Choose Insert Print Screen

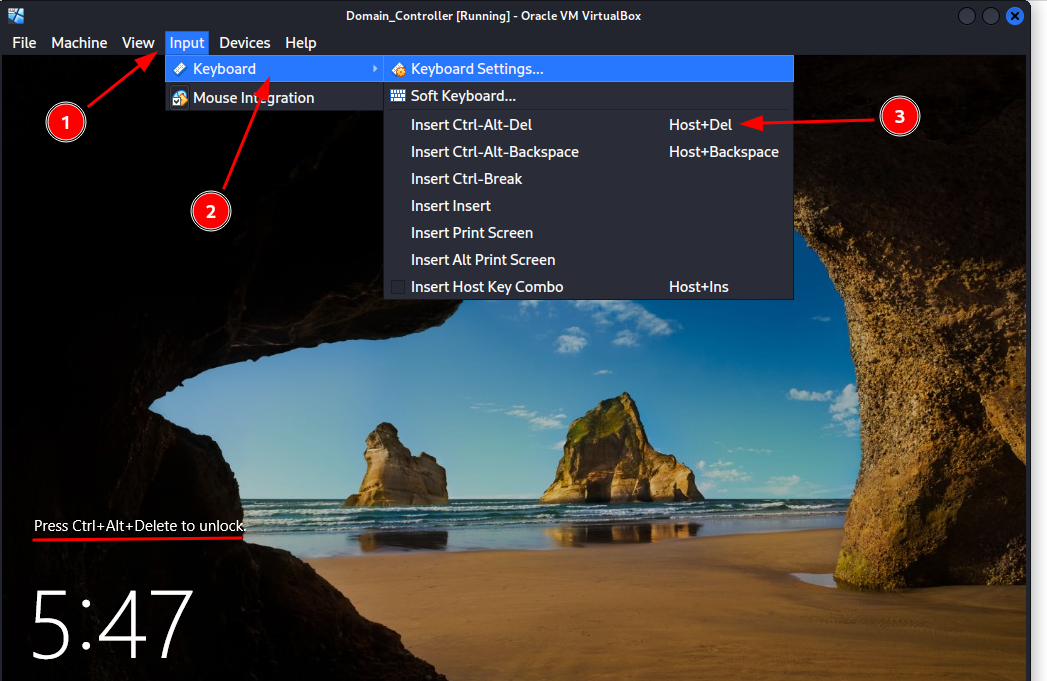click(x=589, y=233)
